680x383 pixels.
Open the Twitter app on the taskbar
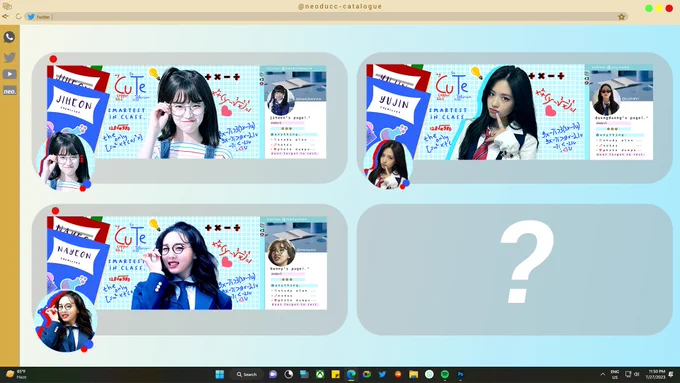(382, 374)
